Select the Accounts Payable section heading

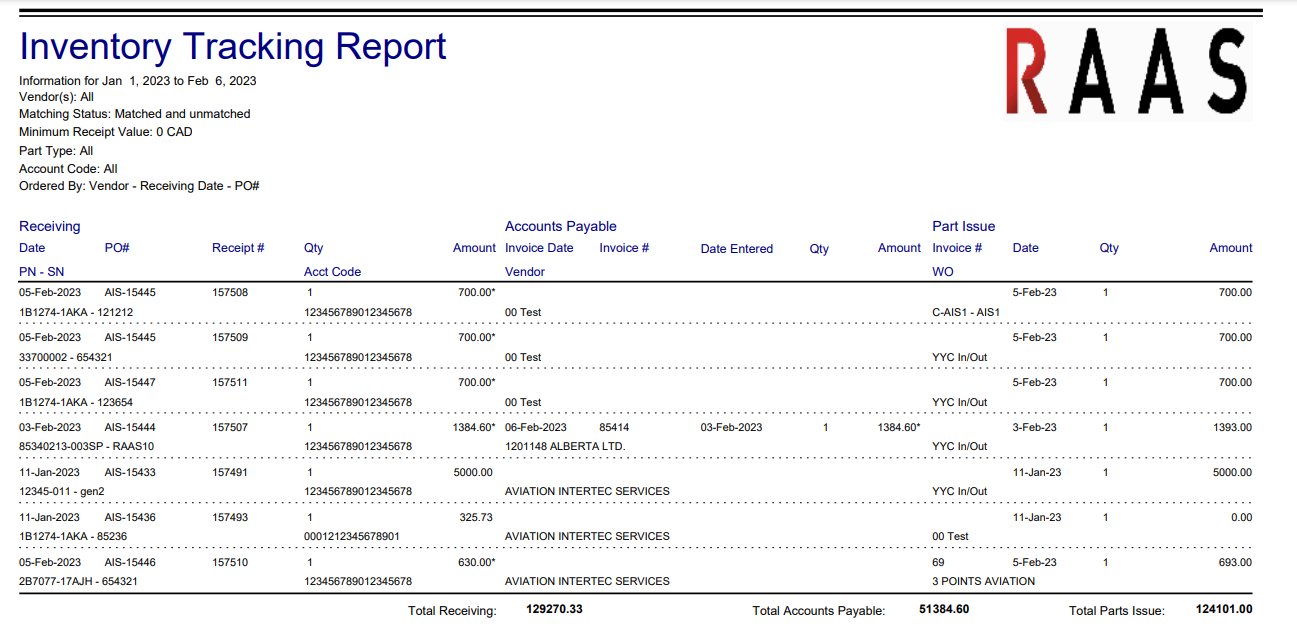(560, 226)
